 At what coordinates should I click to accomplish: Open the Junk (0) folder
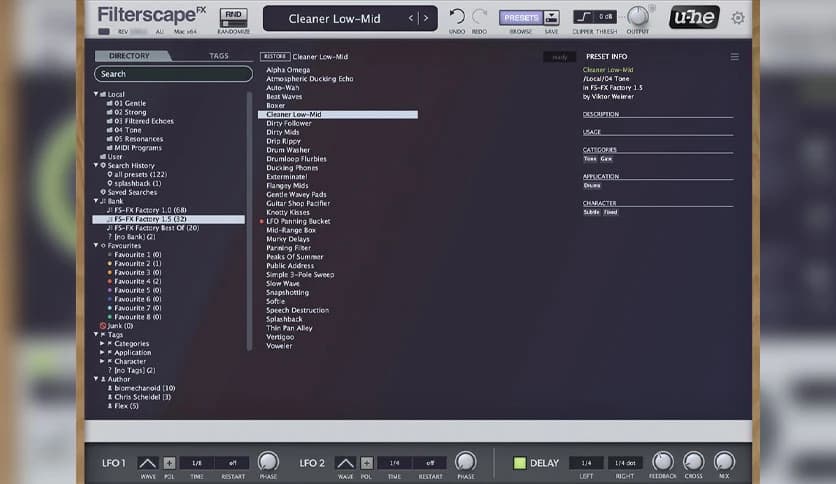coord(116,326)
